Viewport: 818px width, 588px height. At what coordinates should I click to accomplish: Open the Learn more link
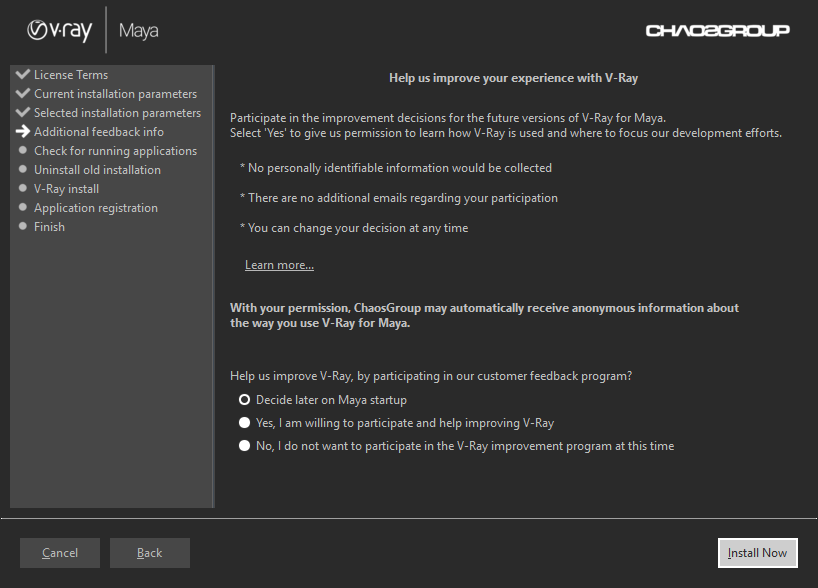pyautogui.click(x=279, y=265)
